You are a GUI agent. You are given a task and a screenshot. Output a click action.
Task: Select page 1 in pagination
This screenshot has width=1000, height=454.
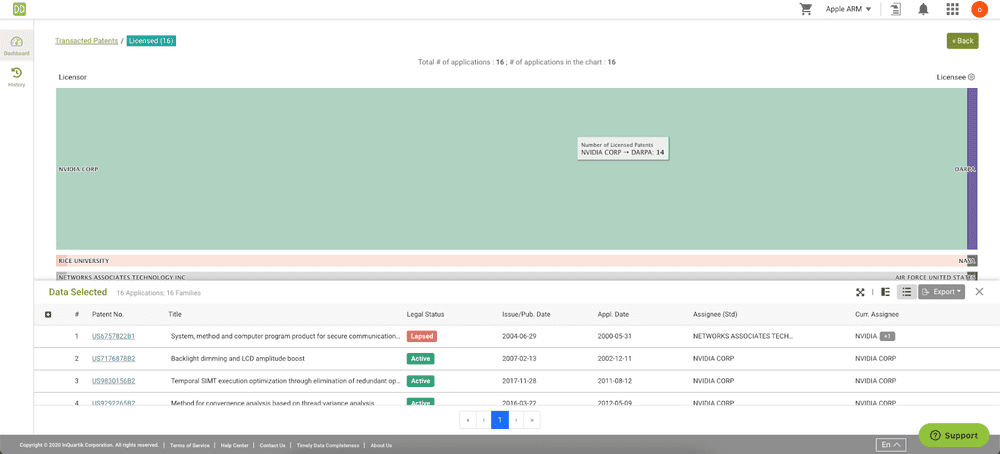coord(500,420)
